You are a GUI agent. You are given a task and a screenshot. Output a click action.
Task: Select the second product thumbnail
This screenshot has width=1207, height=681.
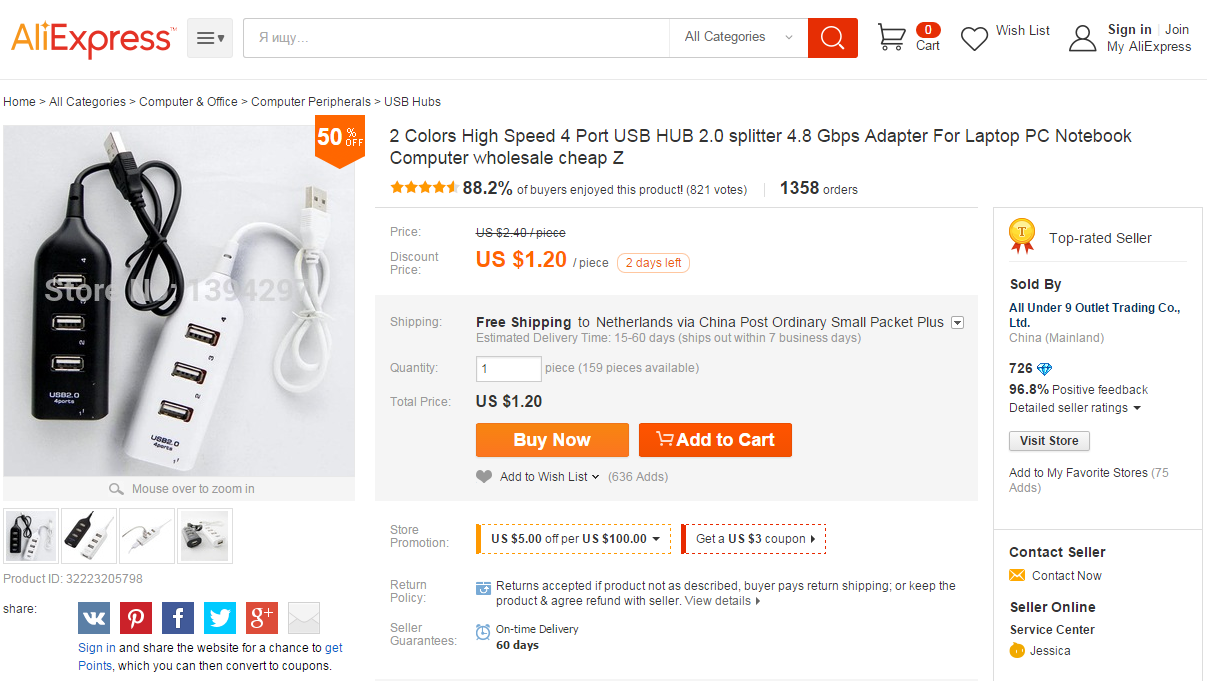pyautogui.click(x=89, y=536)
